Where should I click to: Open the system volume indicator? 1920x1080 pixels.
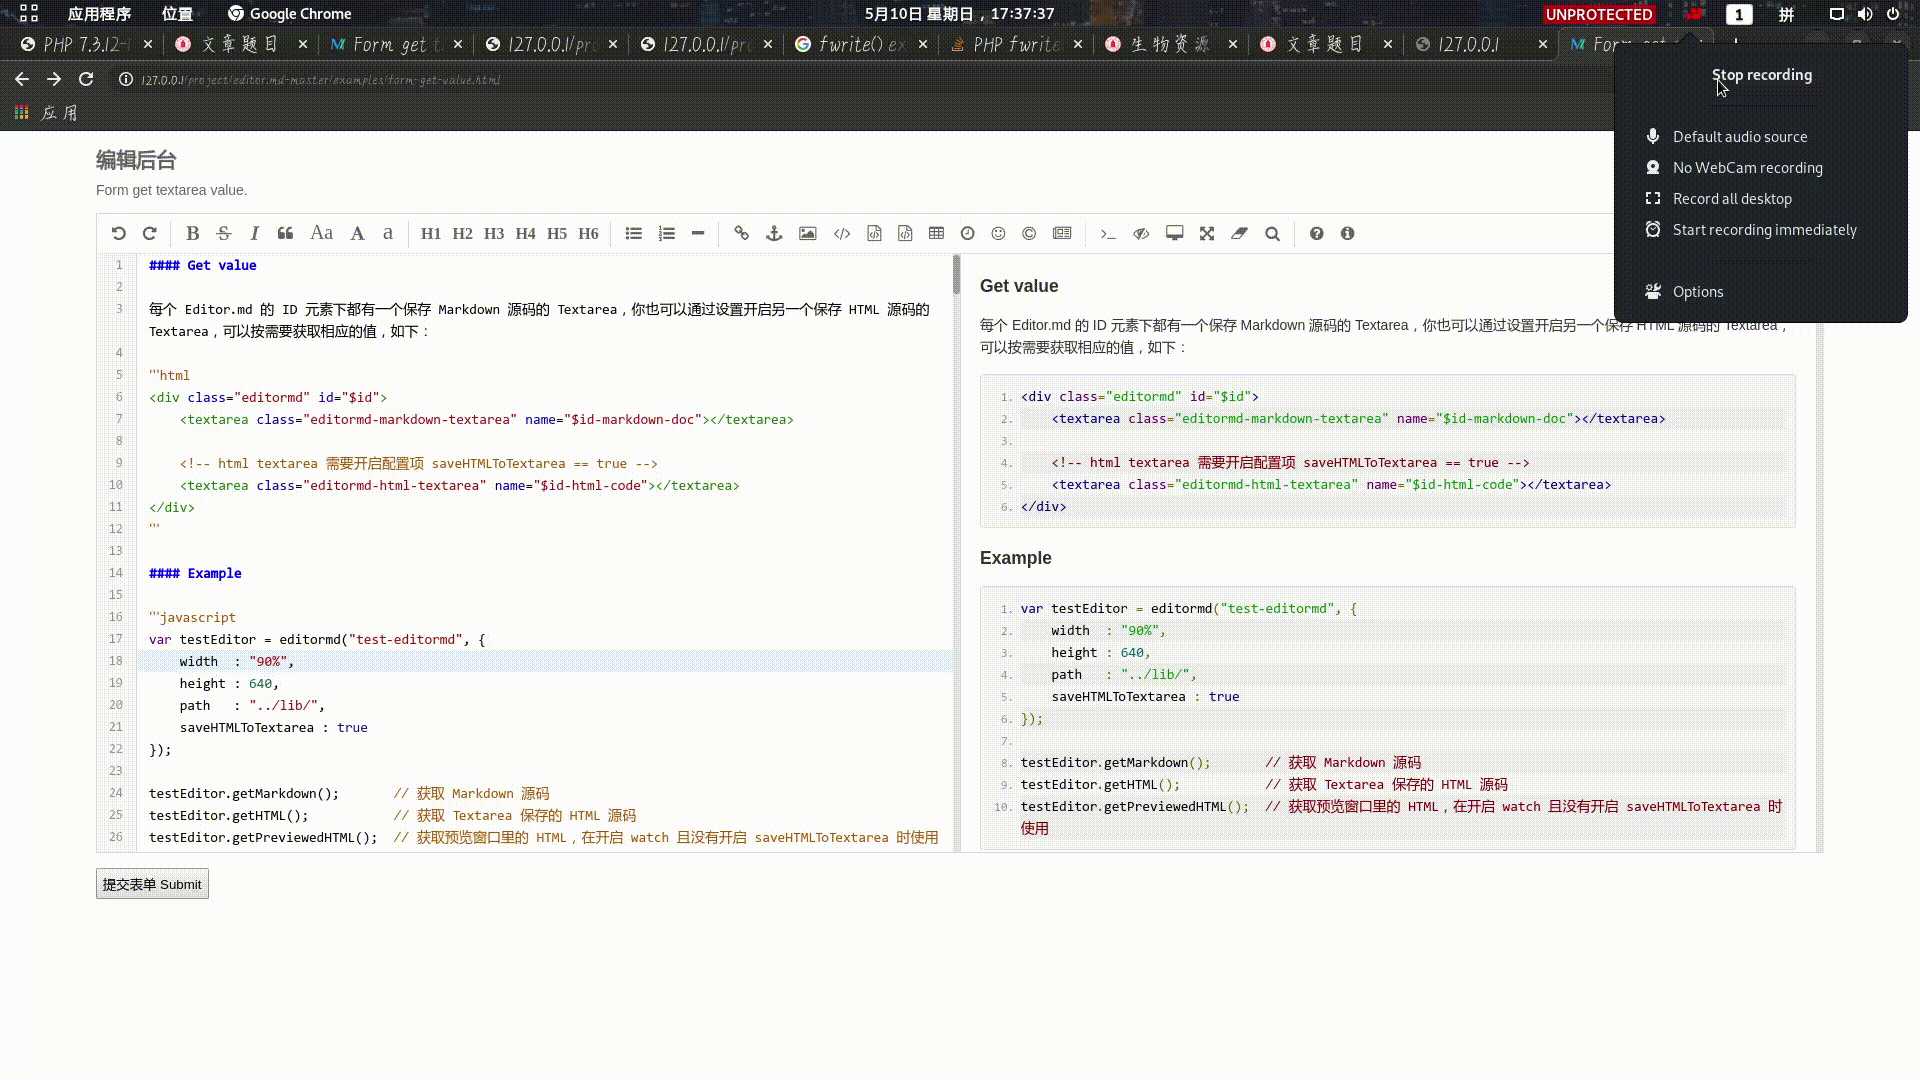point(1865,14)
